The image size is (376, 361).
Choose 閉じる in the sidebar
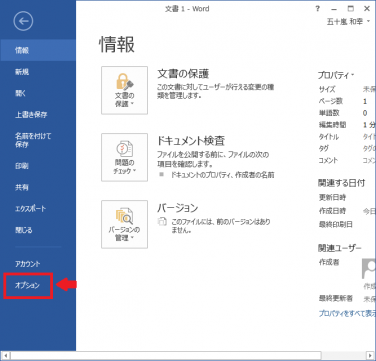(x=38, y=230)
